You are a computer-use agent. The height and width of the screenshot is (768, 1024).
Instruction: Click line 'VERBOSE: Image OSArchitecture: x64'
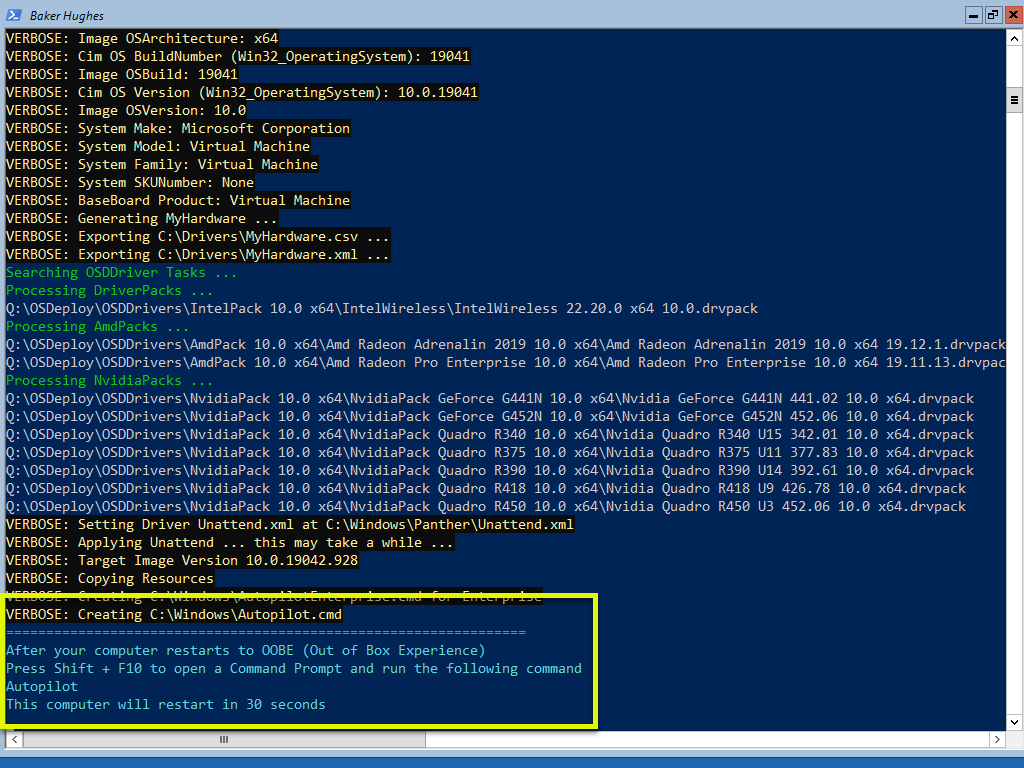coord(142,39)
